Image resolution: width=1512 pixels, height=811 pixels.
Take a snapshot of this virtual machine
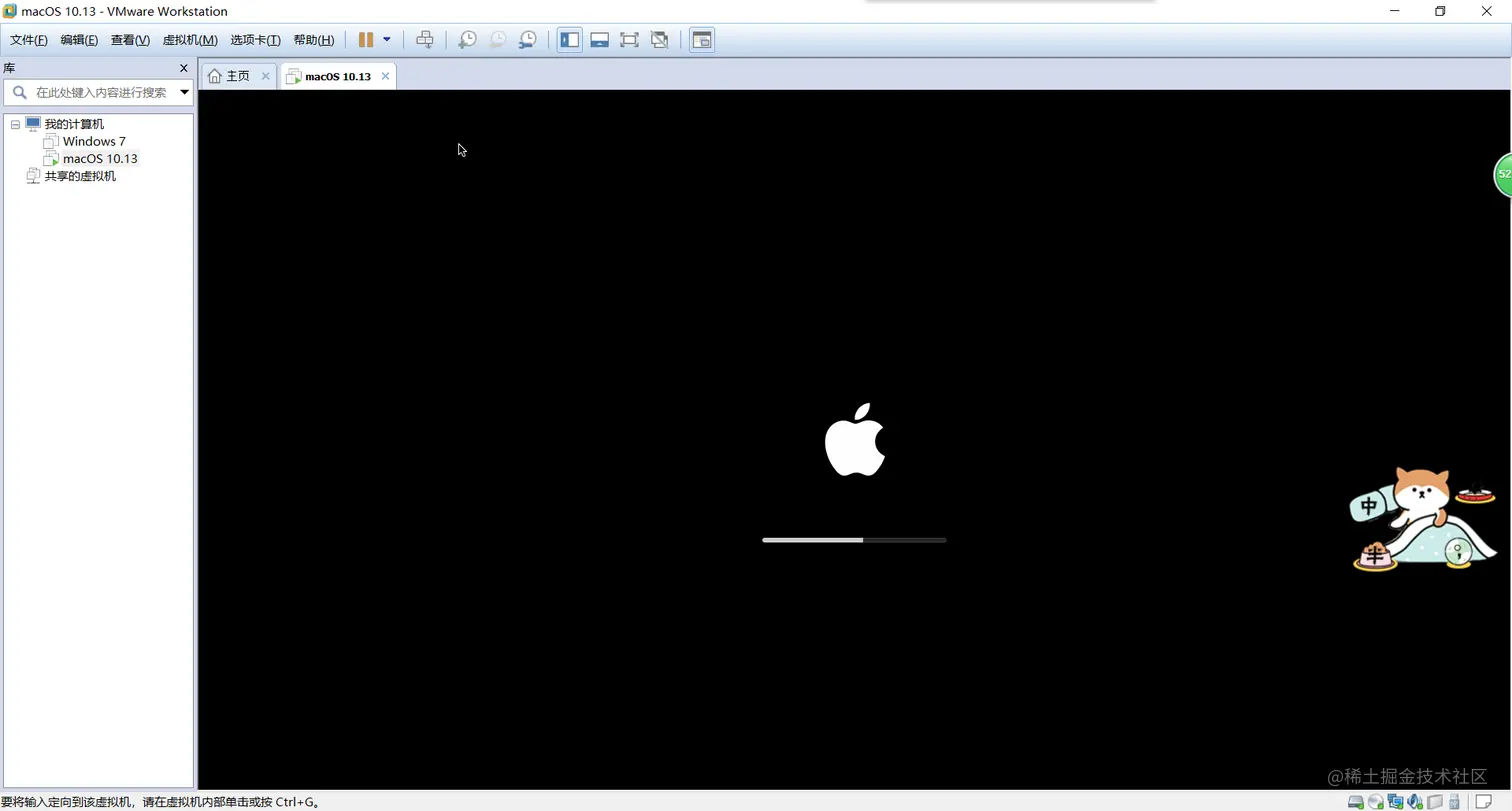coord(467,40)
